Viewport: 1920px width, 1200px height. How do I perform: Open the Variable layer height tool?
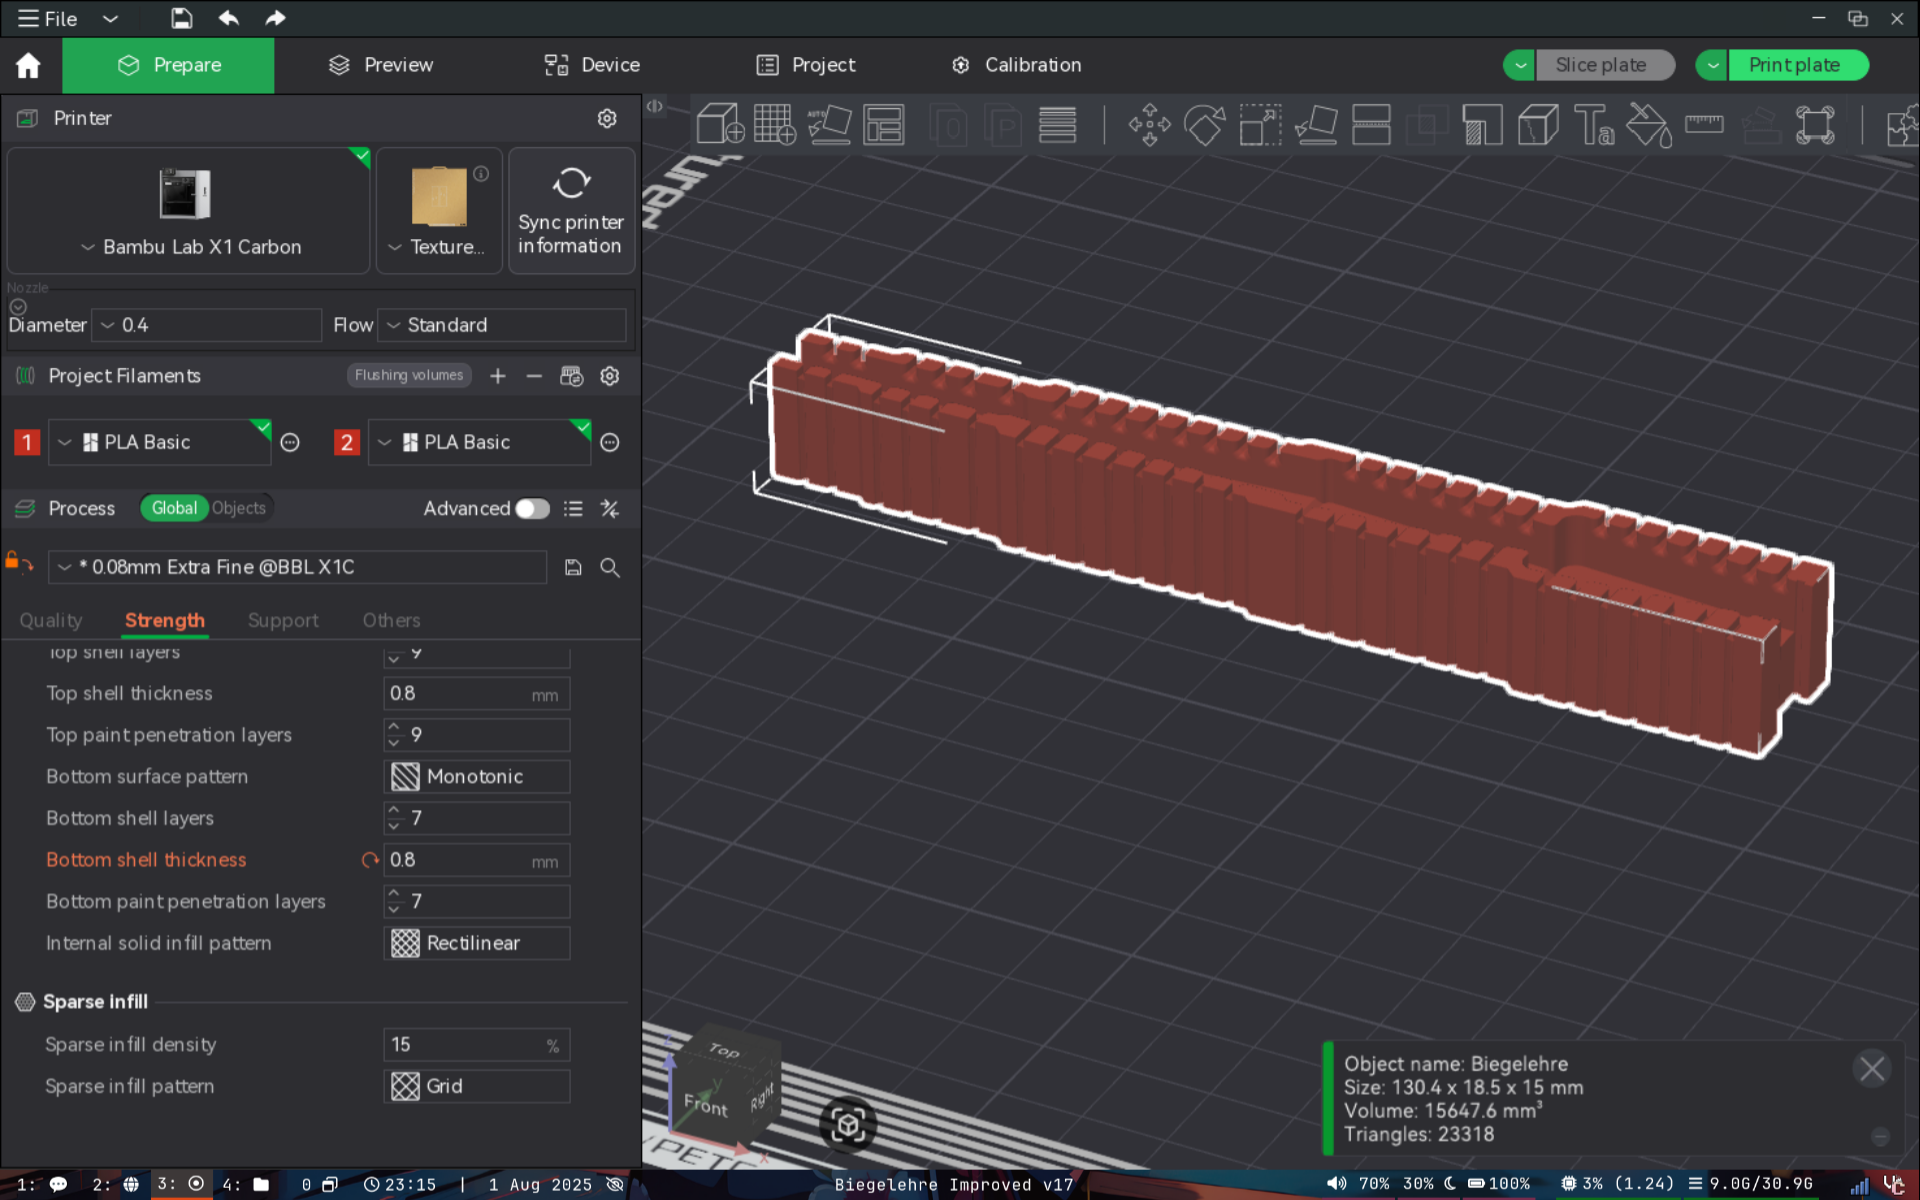(1057, 125)
